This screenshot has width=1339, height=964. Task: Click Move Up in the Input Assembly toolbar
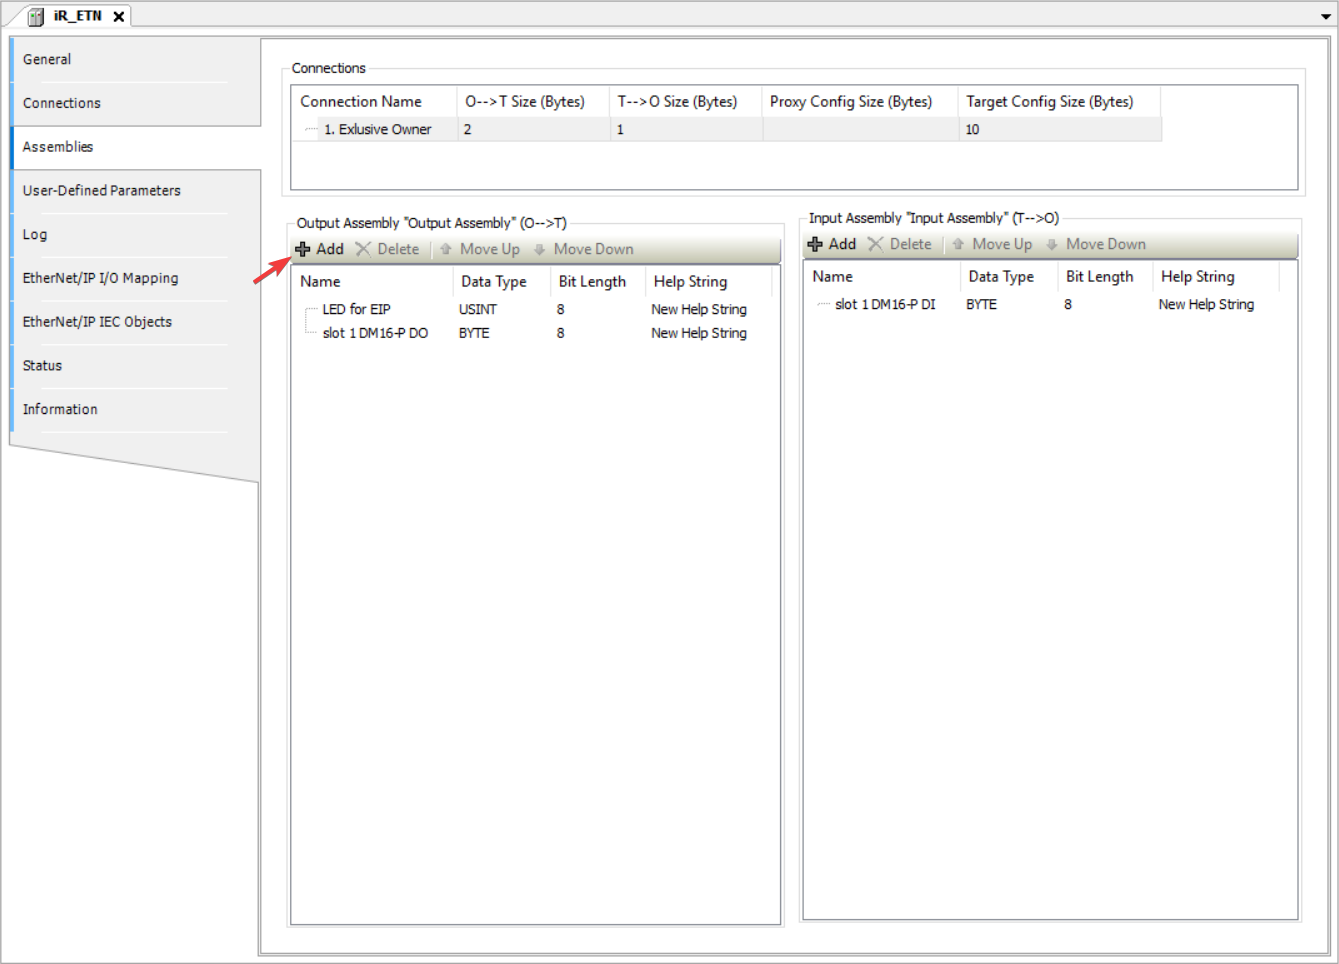click(992, 244)
